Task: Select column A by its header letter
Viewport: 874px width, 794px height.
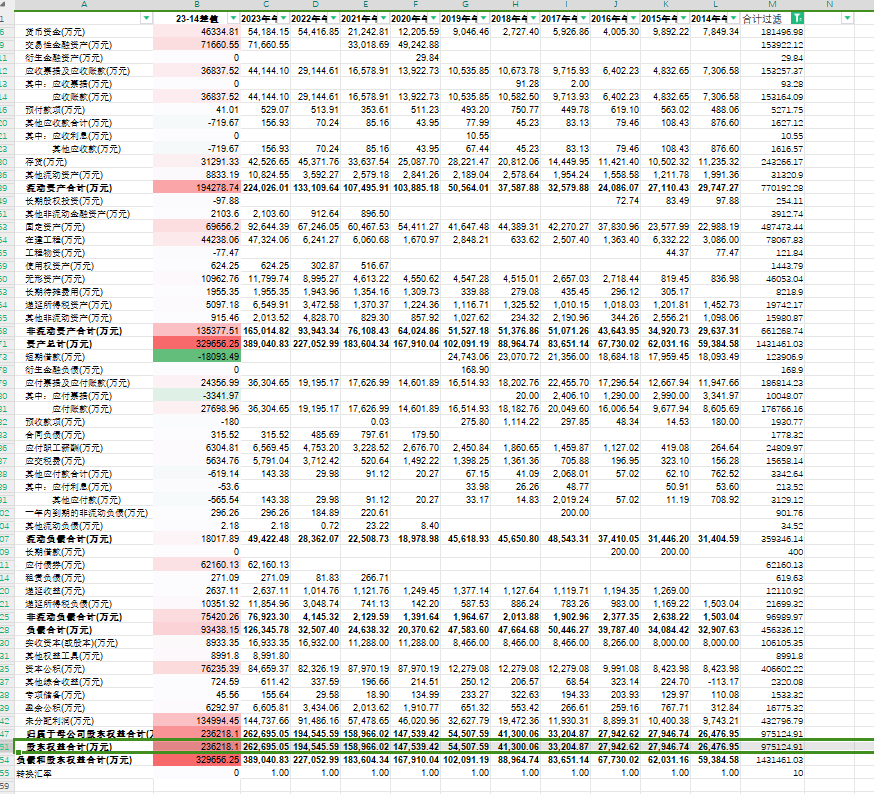Action: 84,4
